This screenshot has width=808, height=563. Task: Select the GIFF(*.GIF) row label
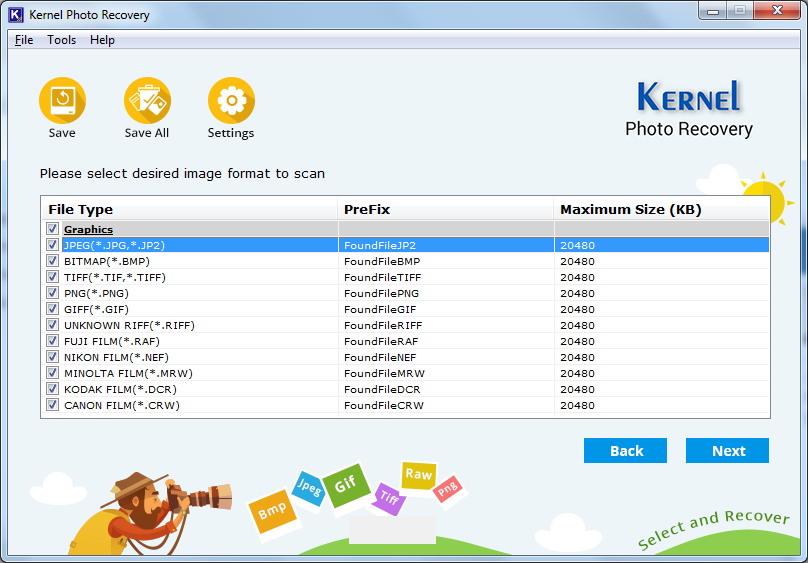point(96,309)
